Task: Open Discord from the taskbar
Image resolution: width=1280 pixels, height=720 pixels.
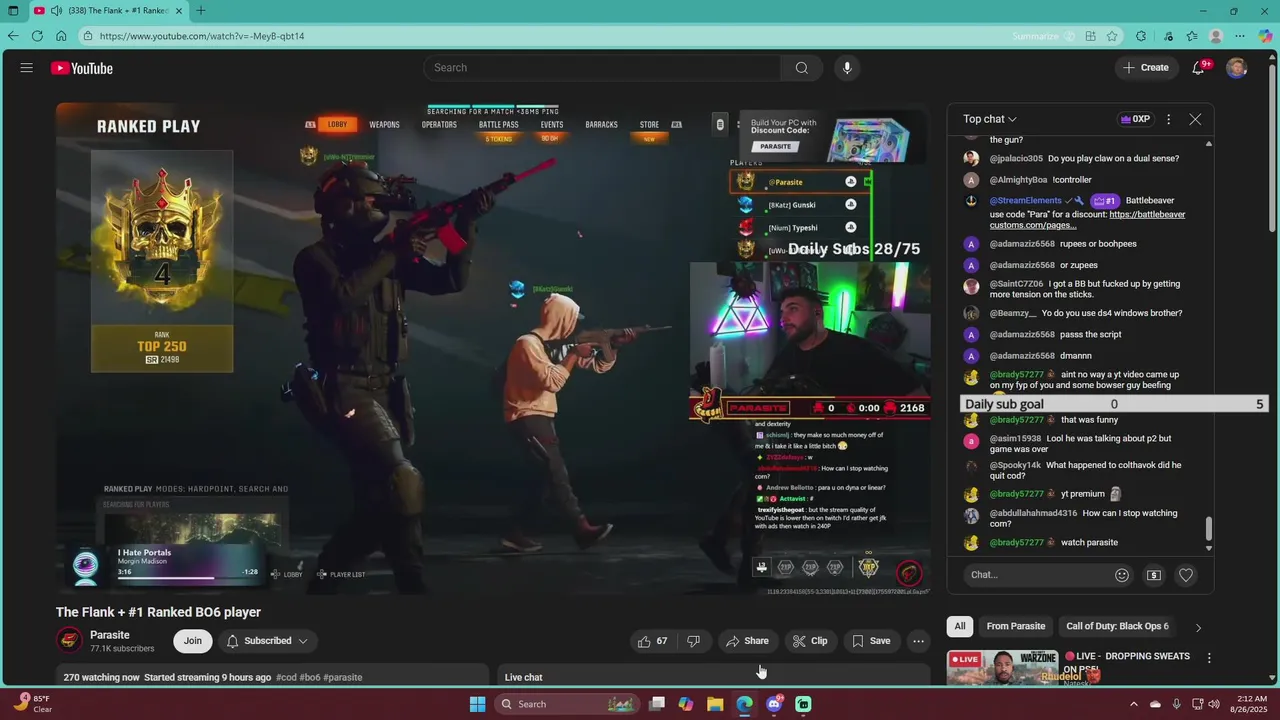Action: (x=774, y=704)
